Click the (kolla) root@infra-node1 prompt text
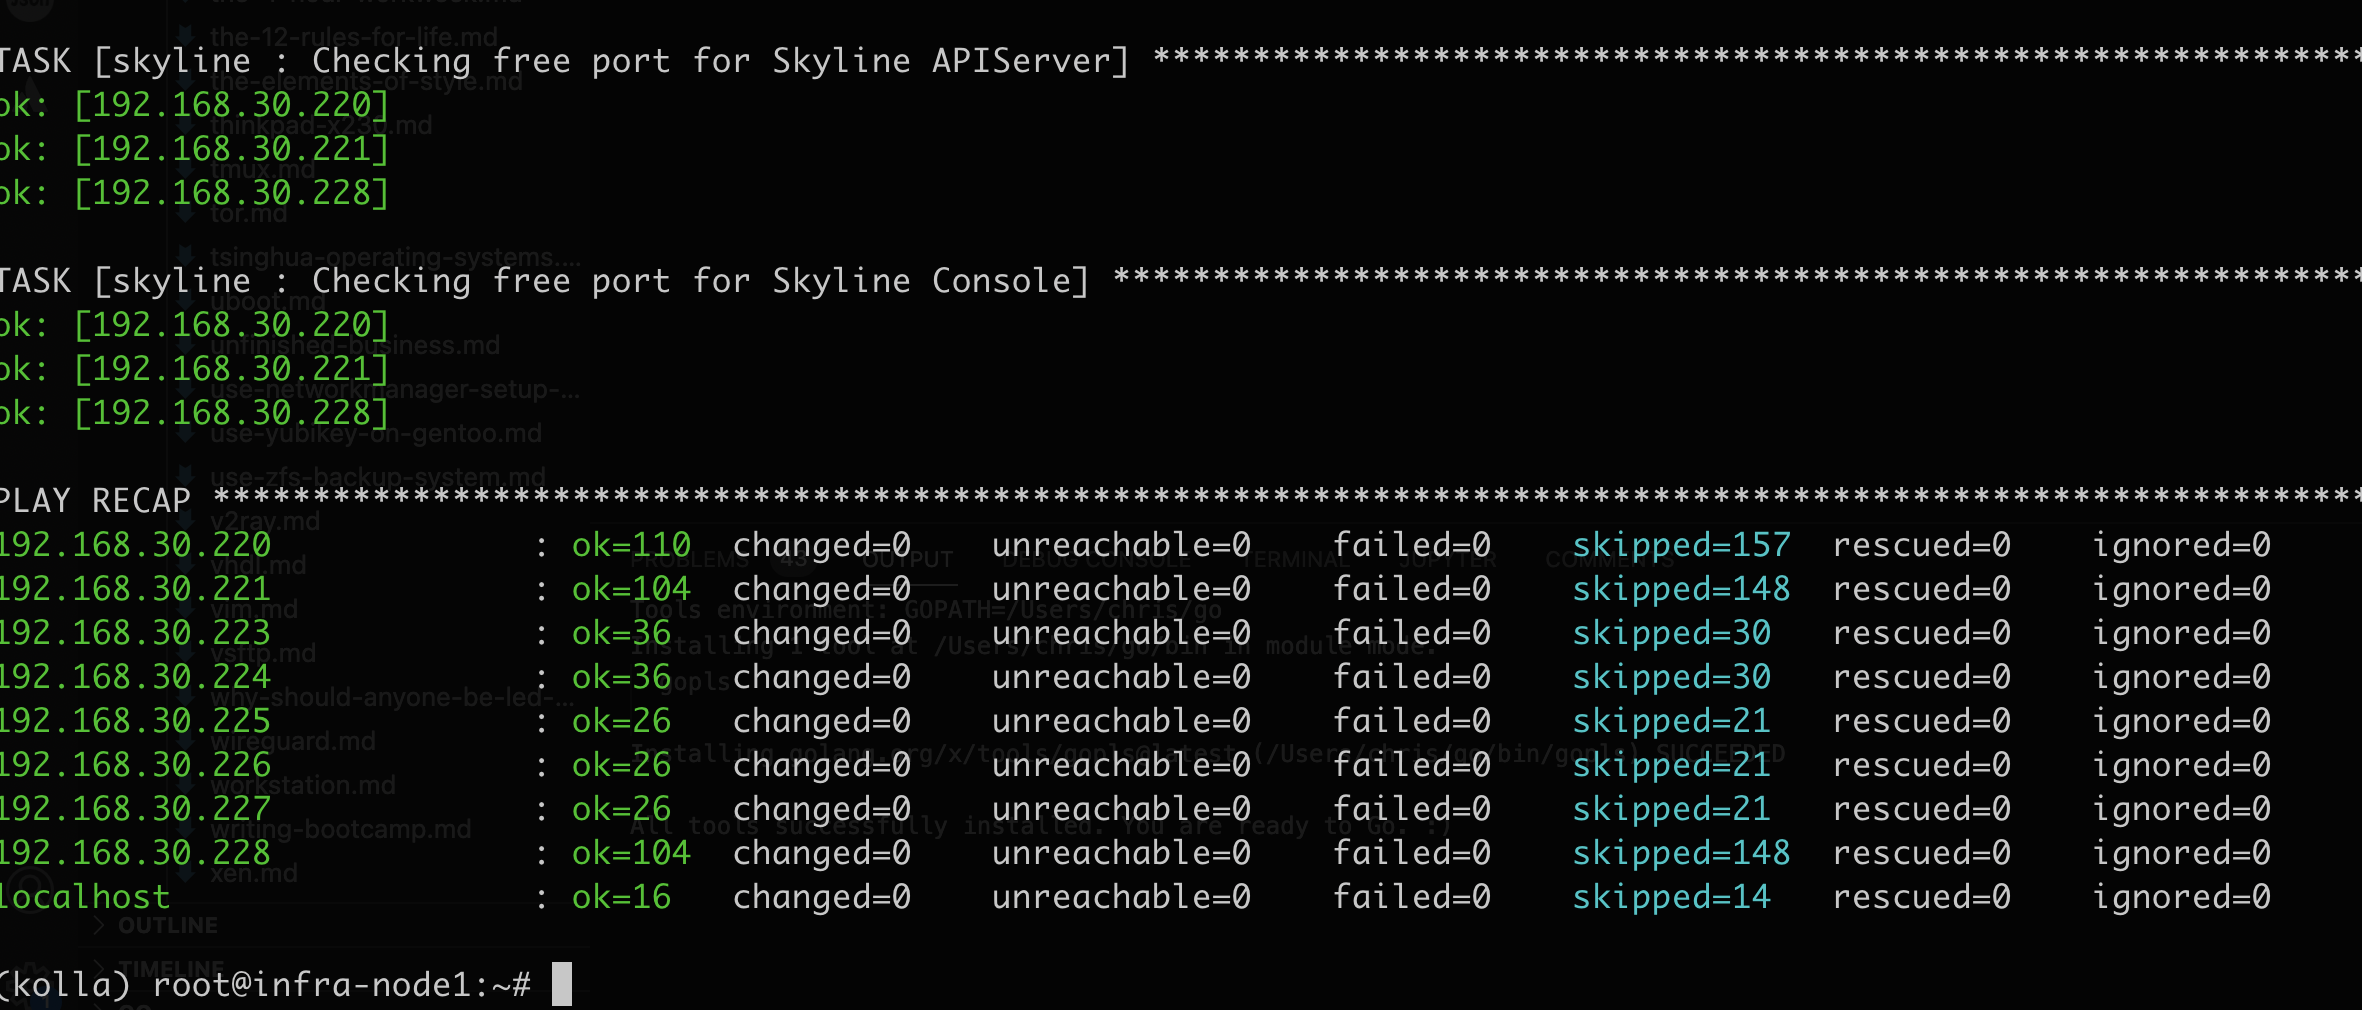The width and height of the screenshot is (2362, 1010). point(265,986)
